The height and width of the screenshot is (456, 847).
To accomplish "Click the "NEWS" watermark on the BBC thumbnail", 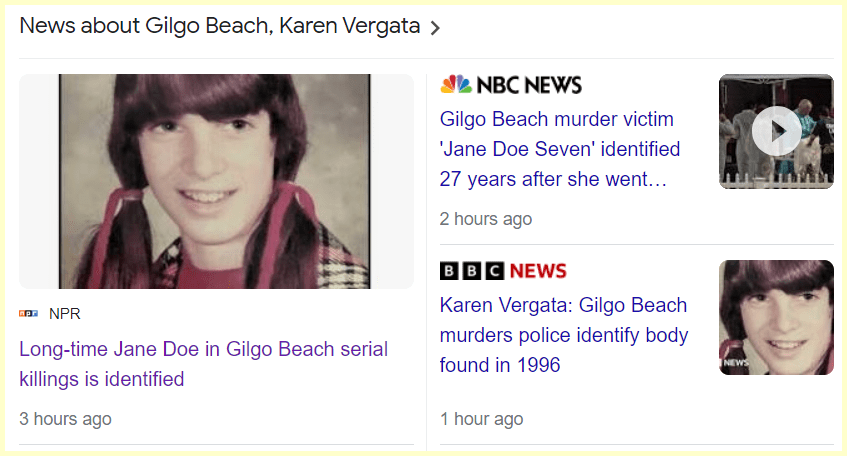I will tap(735, 362).
